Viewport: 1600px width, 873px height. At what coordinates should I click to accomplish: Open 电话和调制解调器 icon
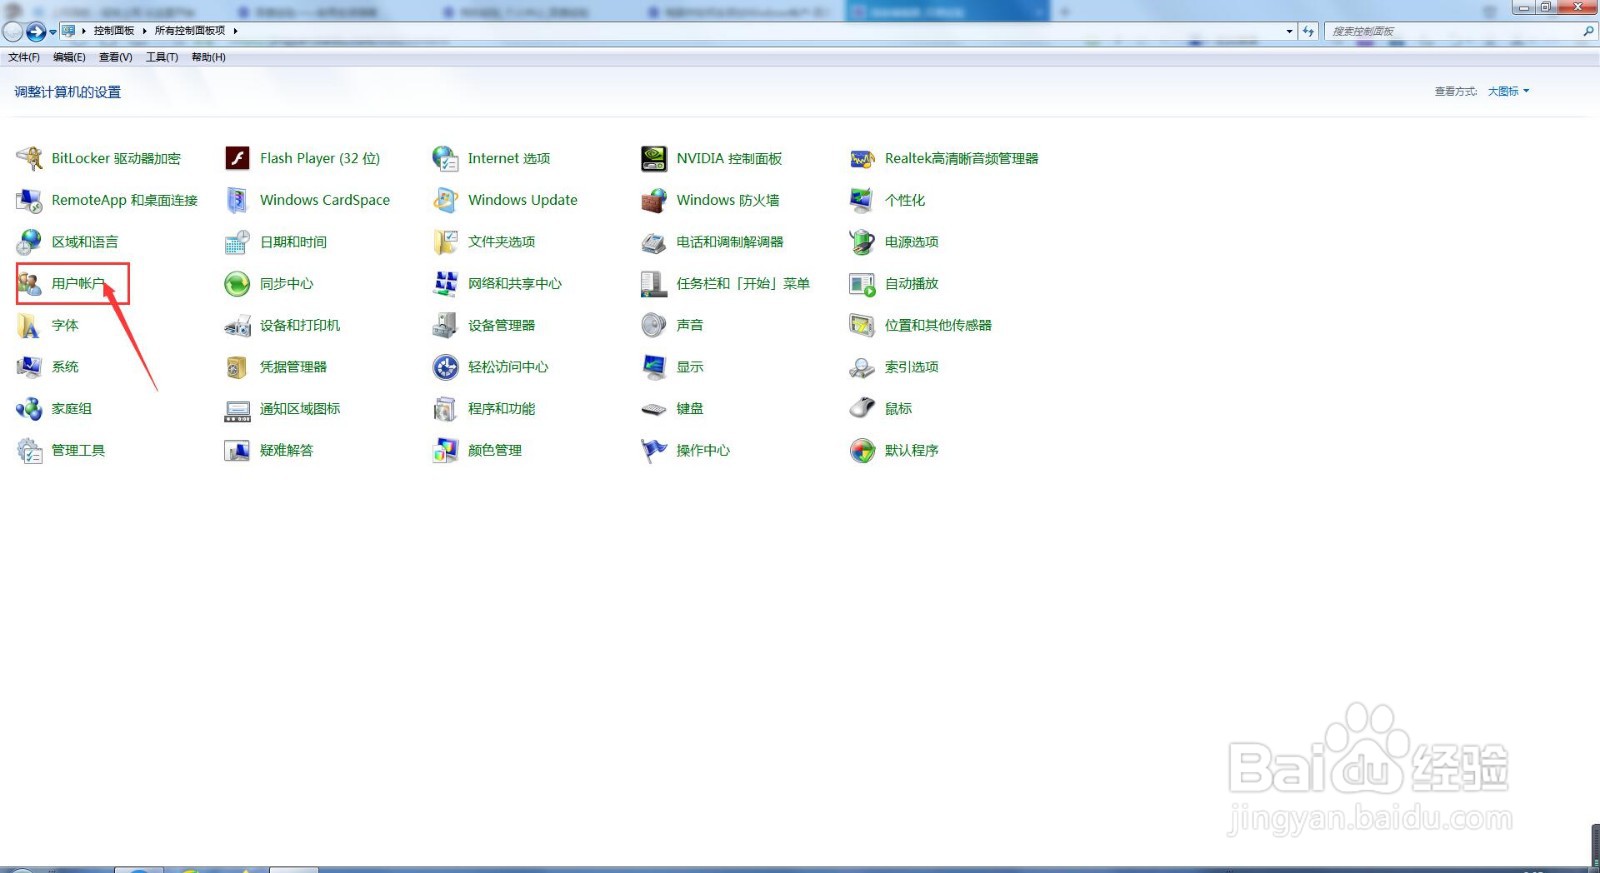pyautogui.click(x=654, y=242)
